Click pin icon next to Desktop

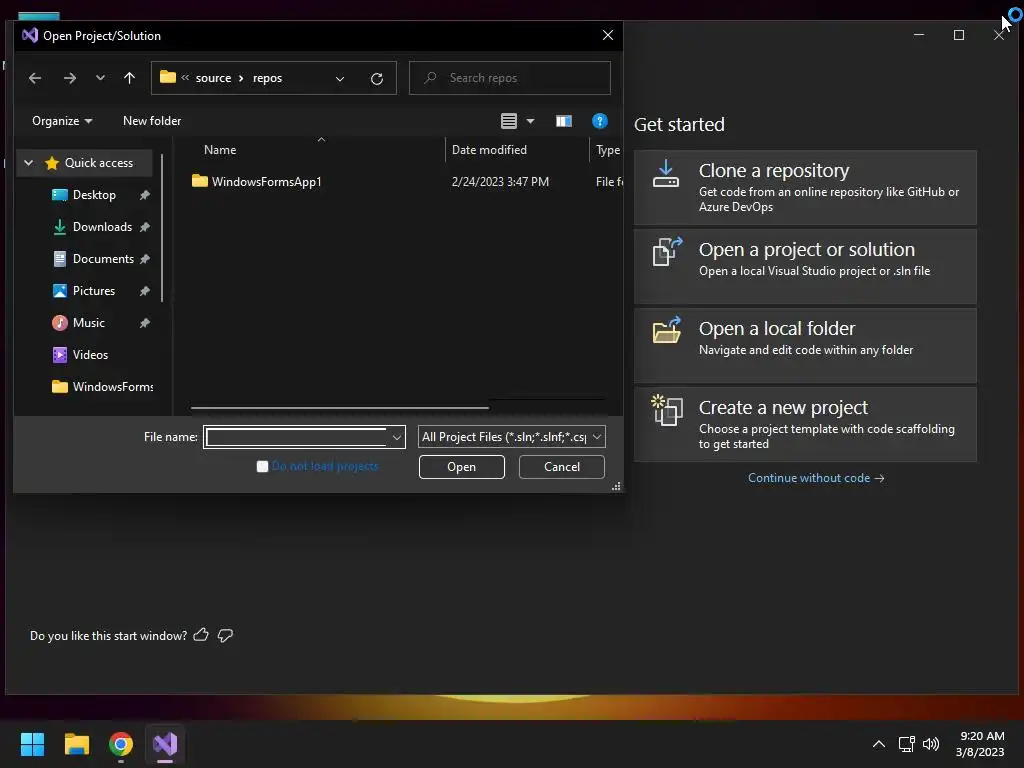(145, 195)
